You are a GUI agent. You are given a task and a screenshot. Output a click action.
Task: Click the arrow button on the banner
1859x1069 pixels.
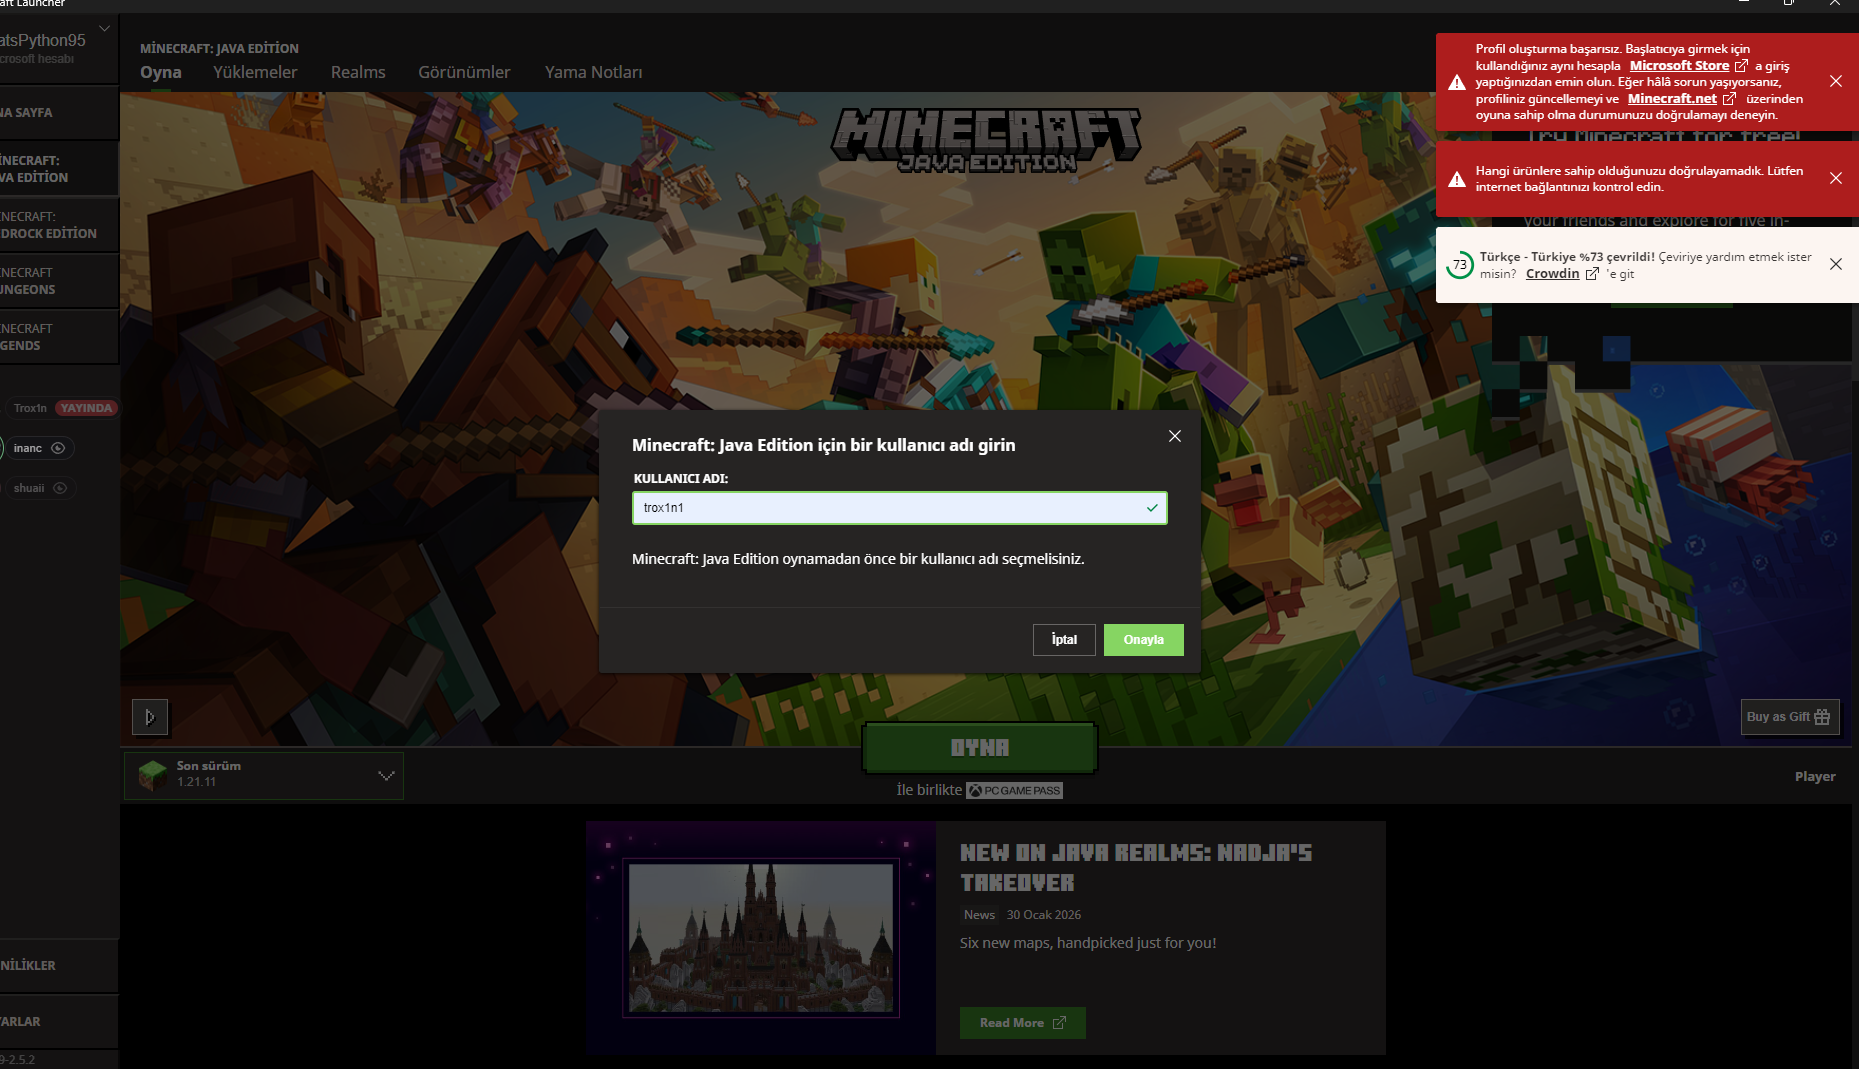pos(150,717)
